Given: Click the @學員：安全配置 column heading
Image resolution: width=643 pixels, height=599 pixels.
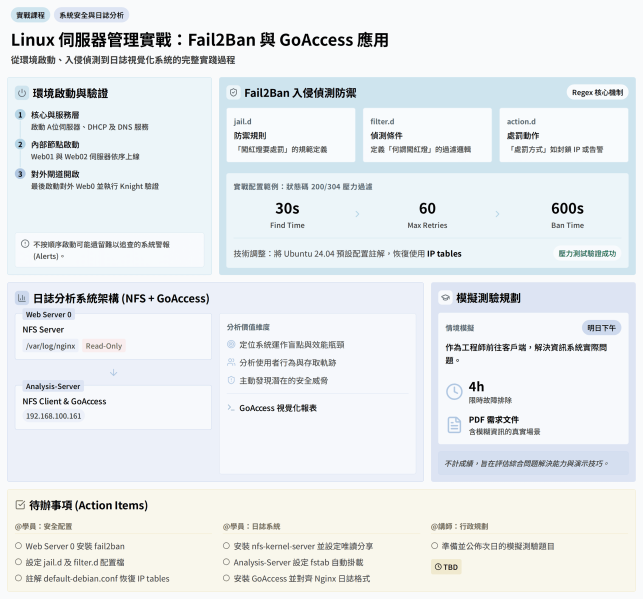Looking at the screenshot, I should 43,526.
